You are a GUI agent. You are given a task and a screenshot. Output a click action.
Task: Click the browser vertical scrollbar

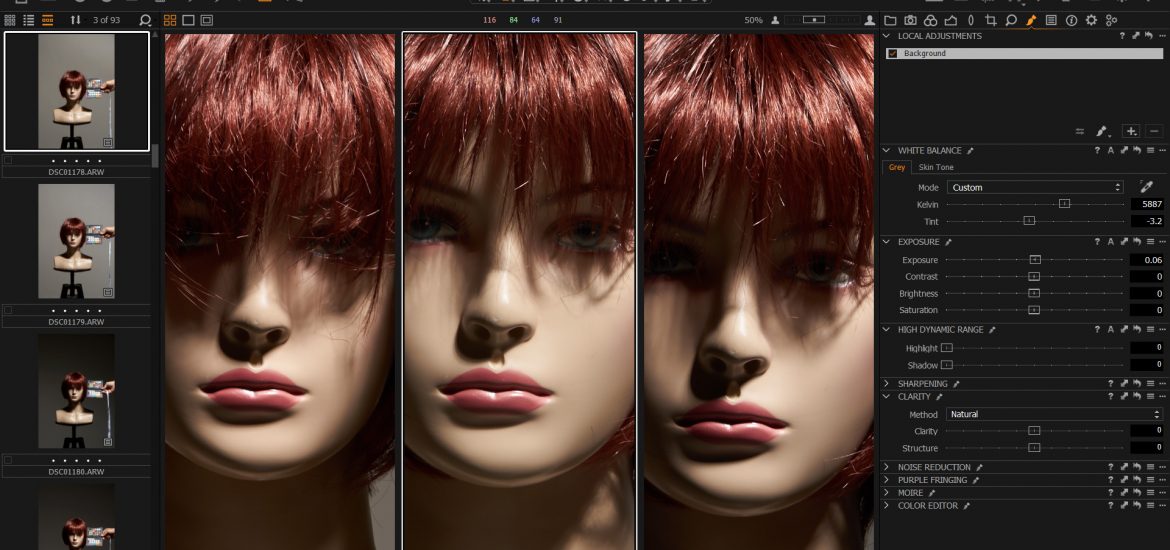(155, 155)
